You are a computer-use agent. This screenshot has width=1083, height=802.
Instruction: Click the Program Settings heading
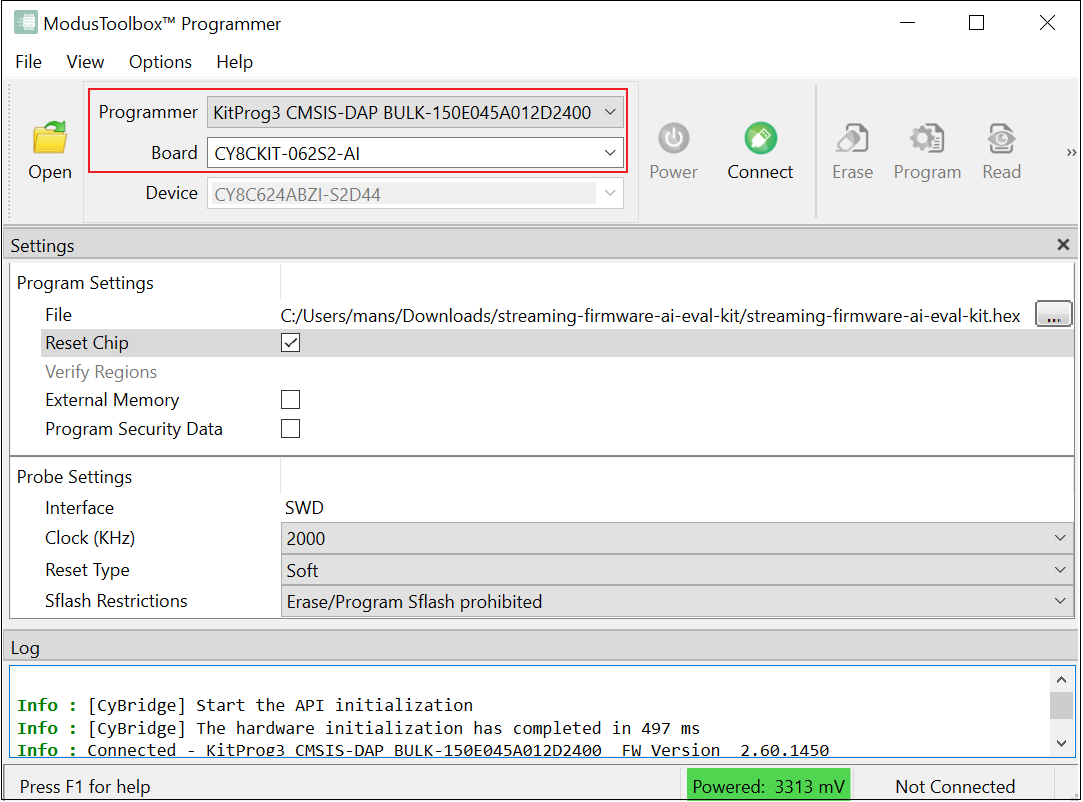[x=85, y=283]
